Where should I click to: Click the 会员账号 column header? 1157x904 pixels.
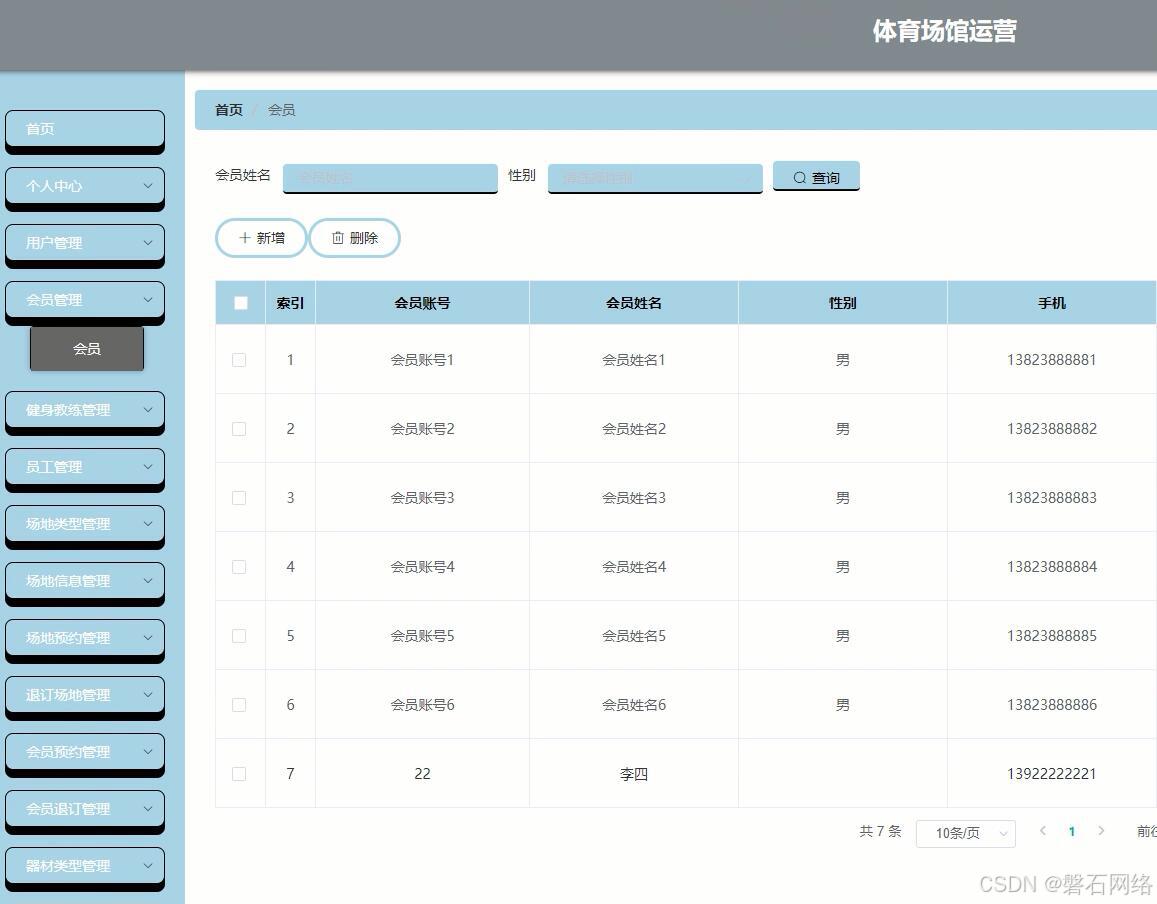422,303
